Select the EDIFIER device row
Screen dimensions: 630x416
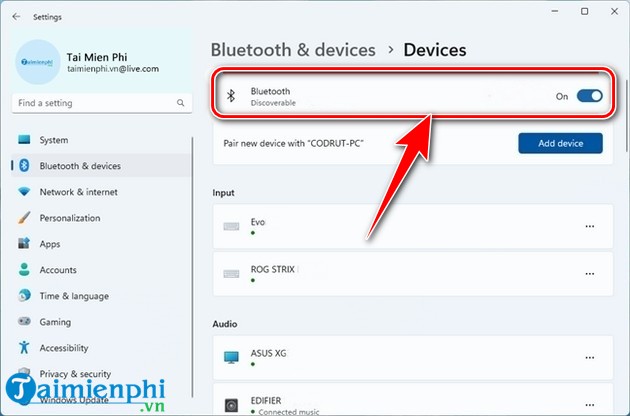[x=413, y=400]
